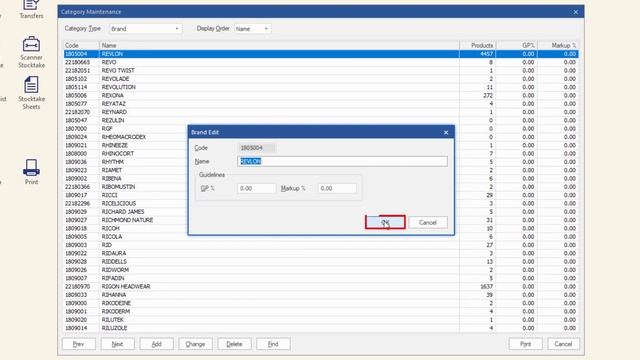This screenshot has height=360, width=640.
Task: Click the Add button
Action: 156,344
